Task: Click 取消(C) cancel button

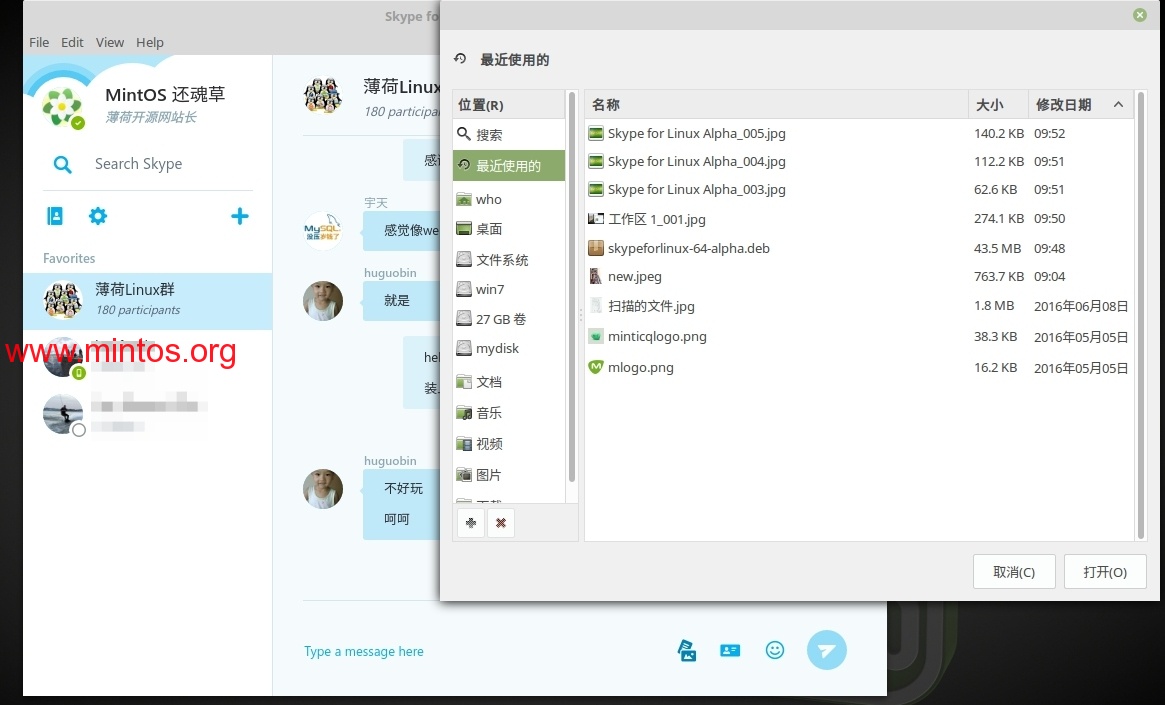Action: click(1014, 572)
